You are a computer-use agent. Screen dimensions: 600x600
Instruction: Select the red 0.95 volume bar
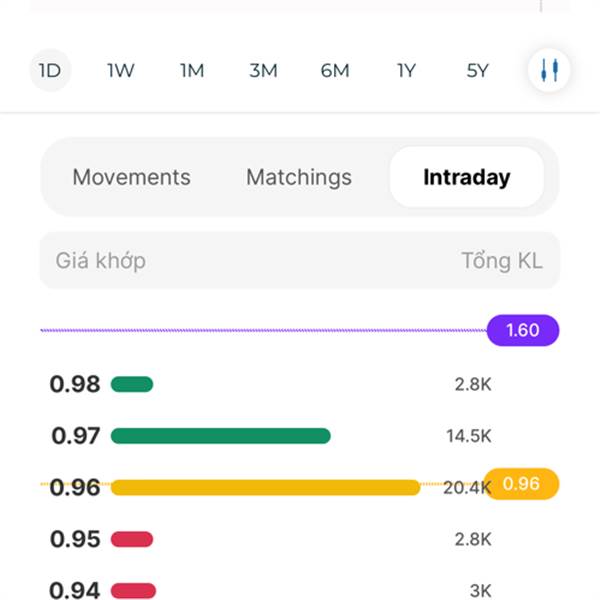(x=132, y=539)
